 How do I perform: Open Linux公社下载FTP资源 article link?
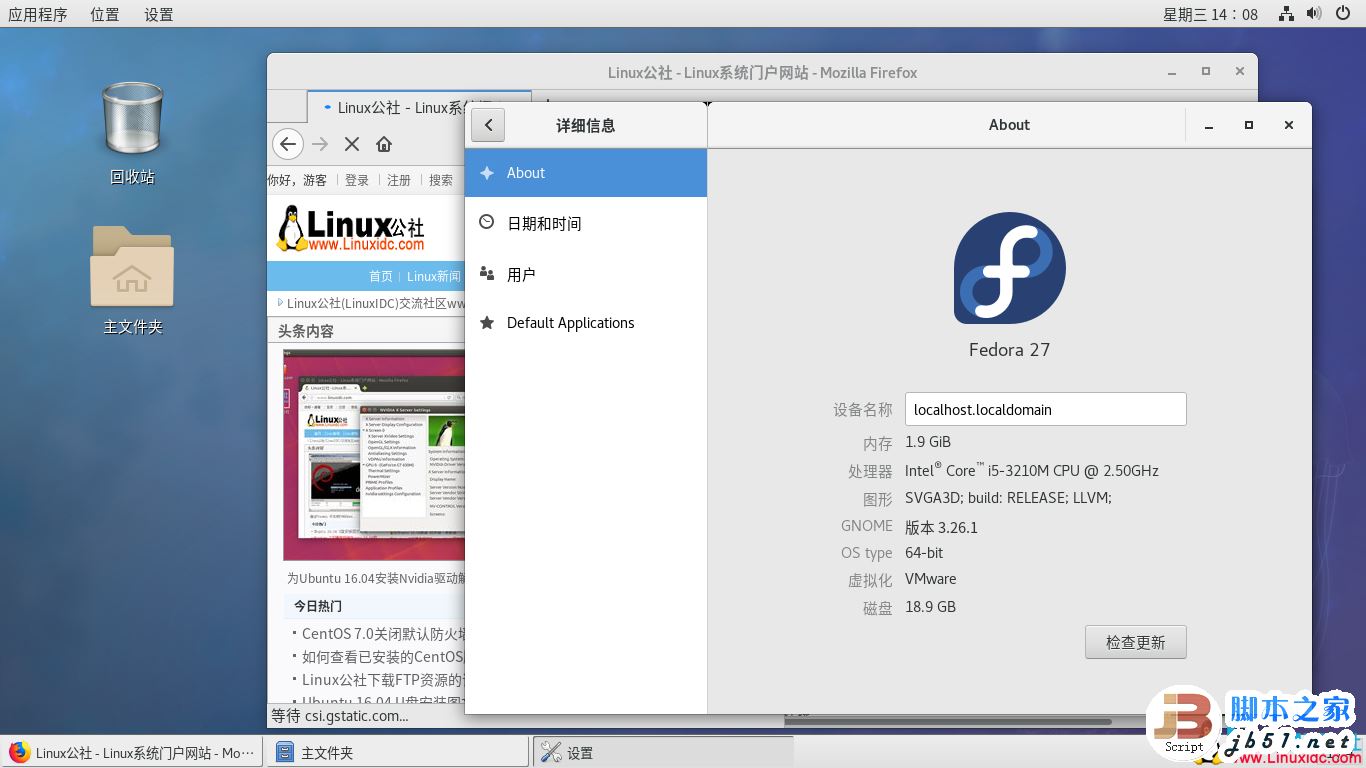(383, 679)
